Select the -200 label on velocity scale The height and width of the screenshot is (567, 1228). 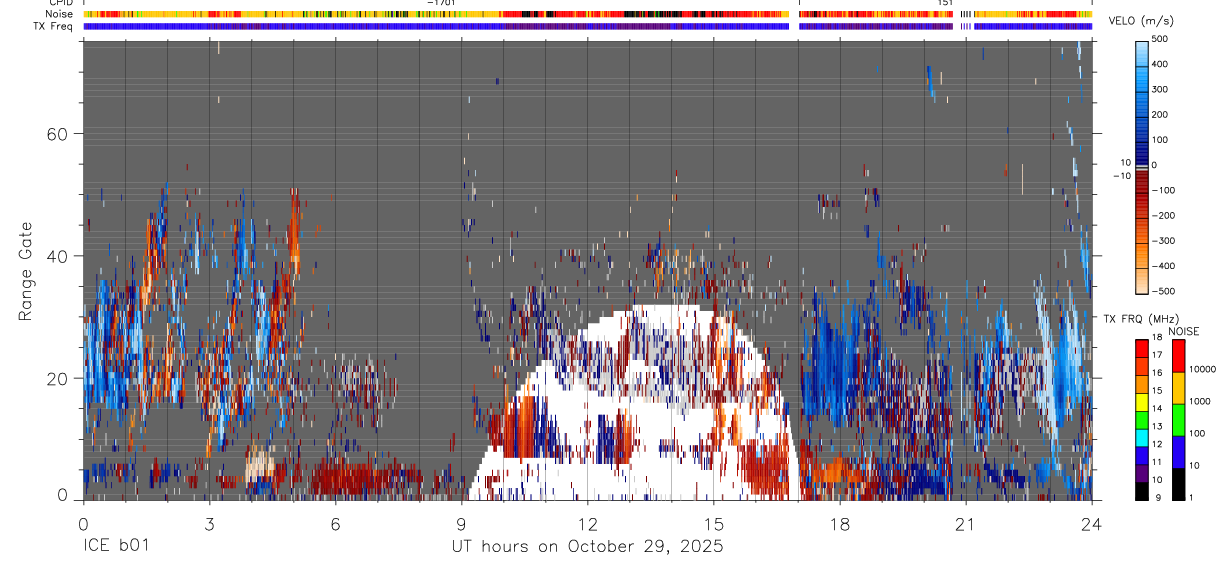(x=1164, y=216)
